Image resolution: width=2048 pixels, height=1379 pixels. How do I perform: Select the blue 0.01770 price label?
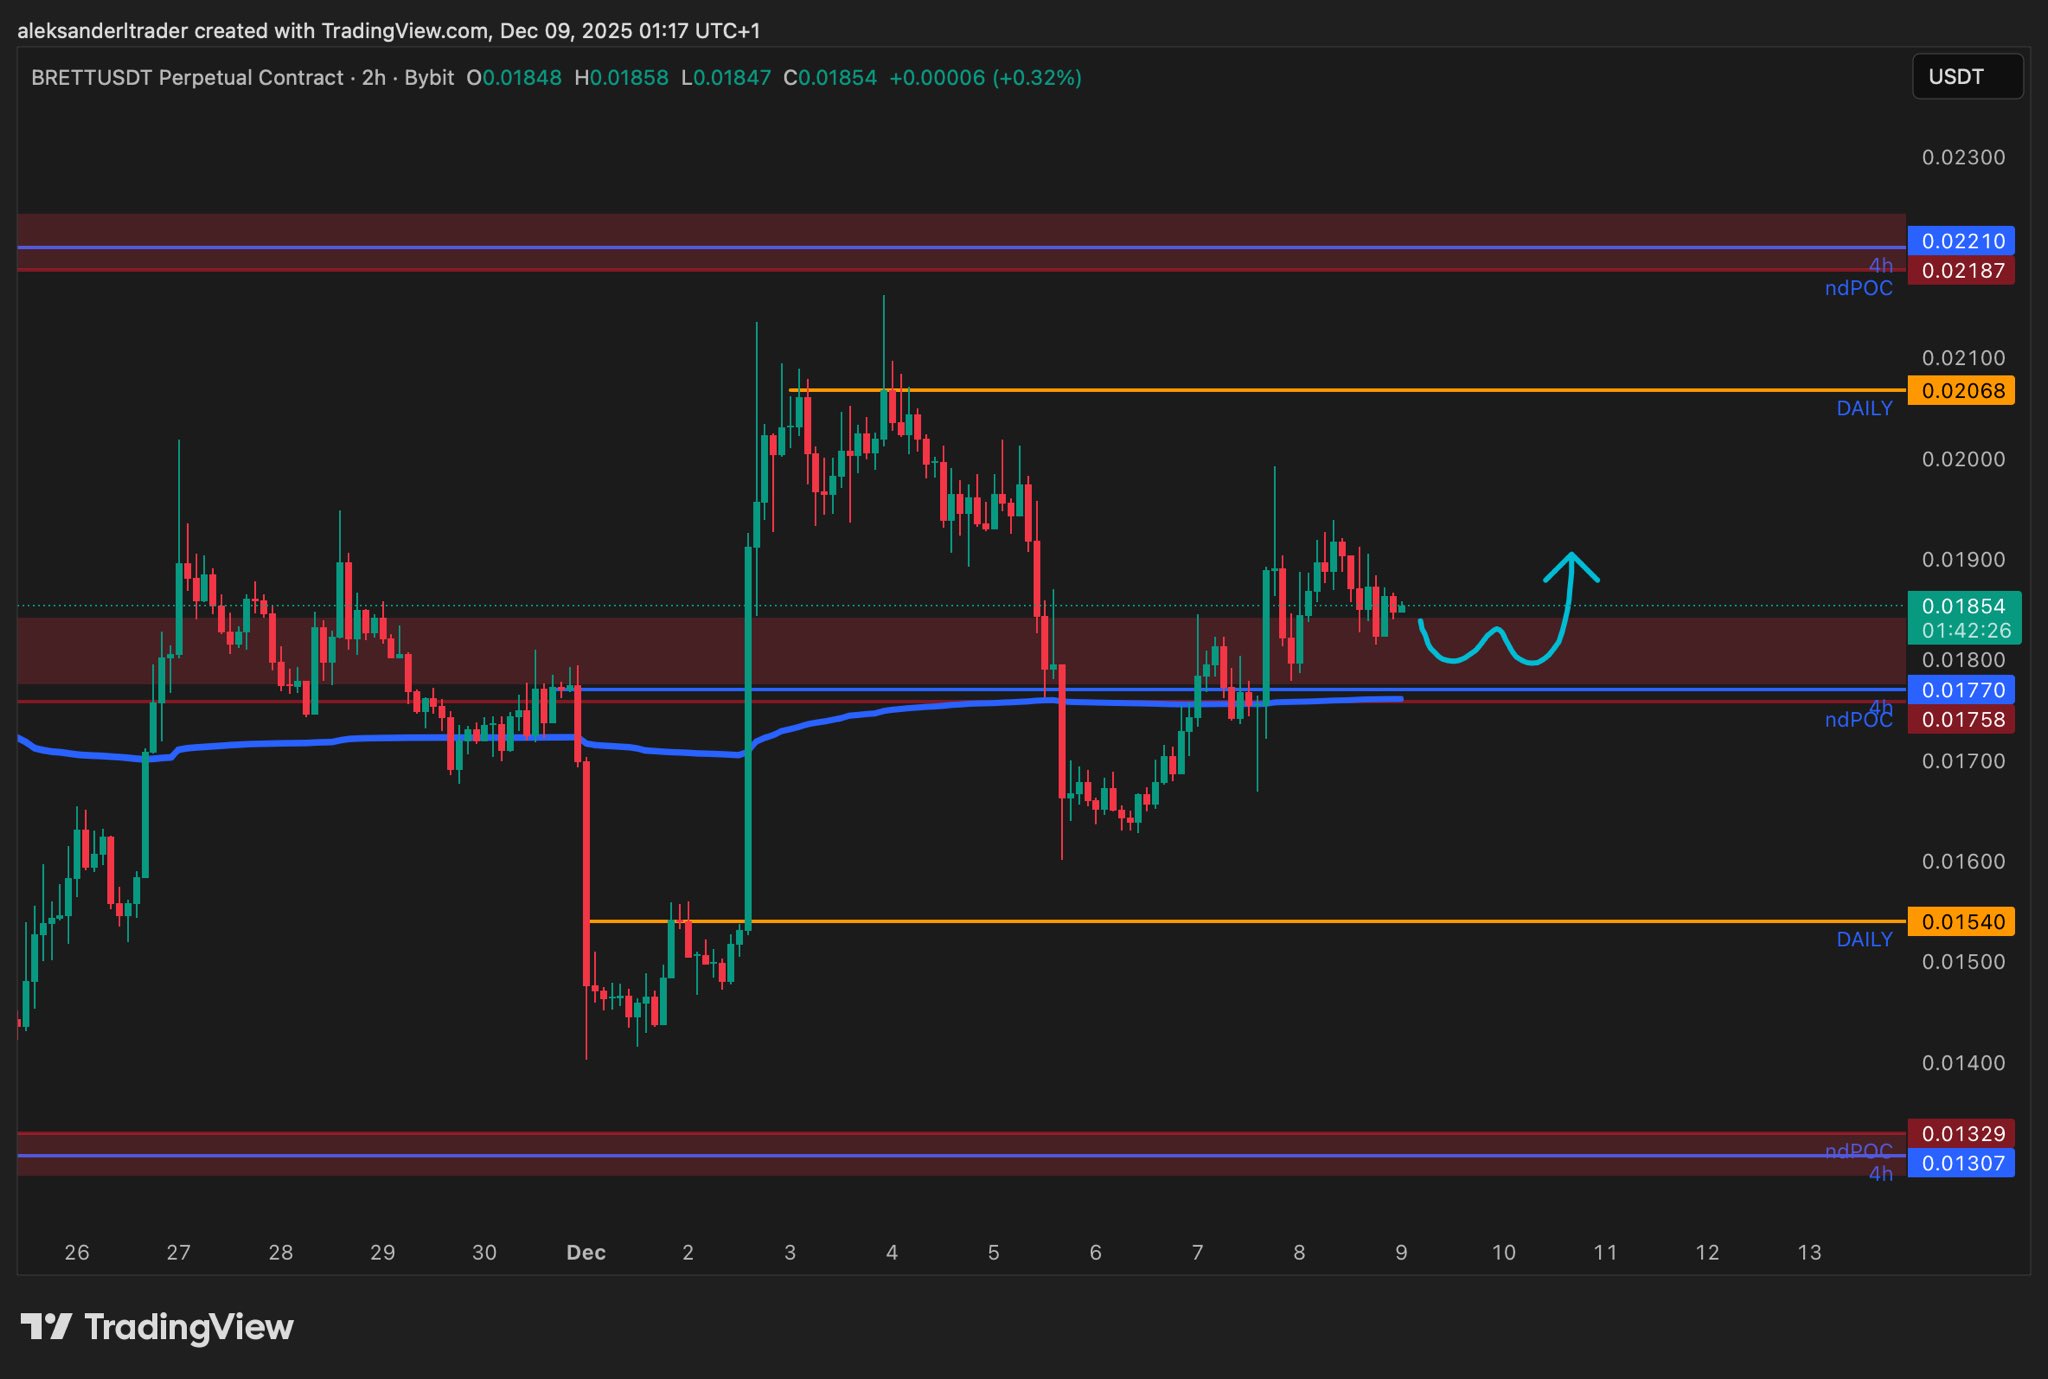1961,690
